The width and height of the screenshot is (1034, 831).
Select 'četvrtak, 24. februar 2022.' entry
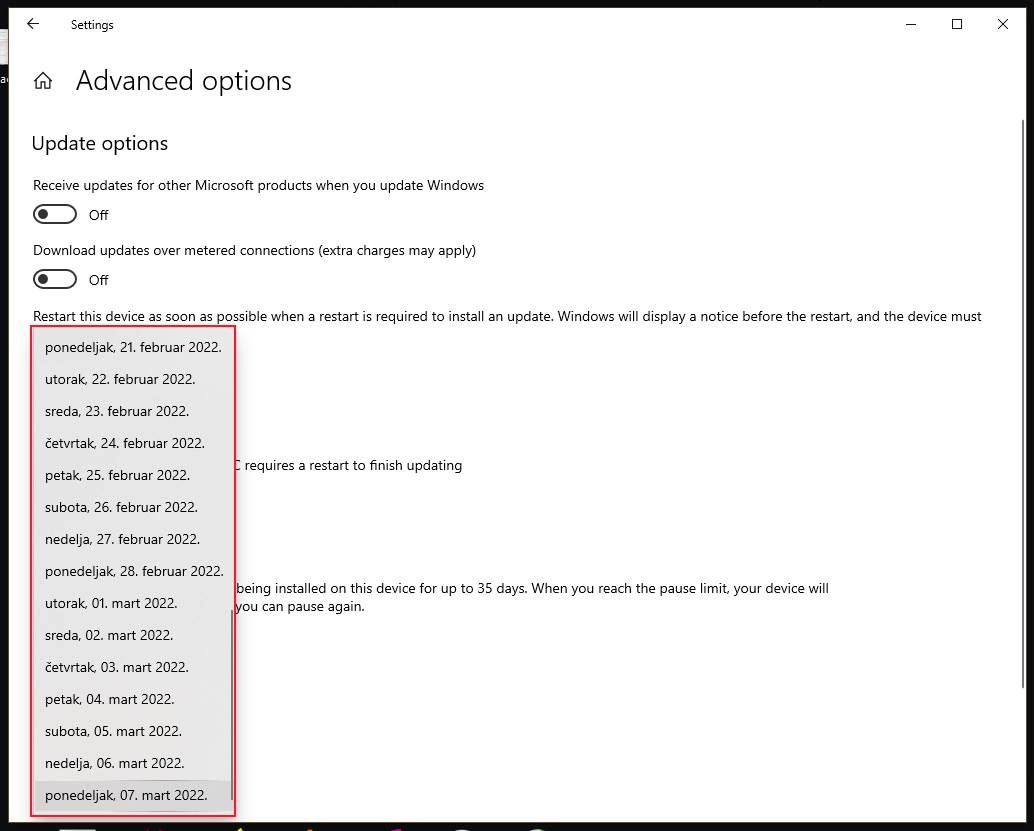pos(124,443)
